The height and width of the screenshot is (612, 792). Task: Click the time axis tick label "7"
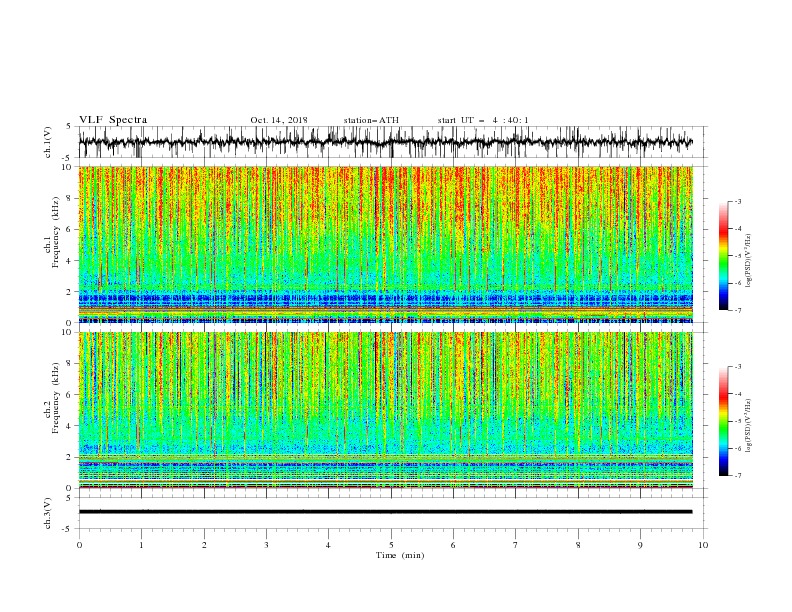tap(516, 545)
